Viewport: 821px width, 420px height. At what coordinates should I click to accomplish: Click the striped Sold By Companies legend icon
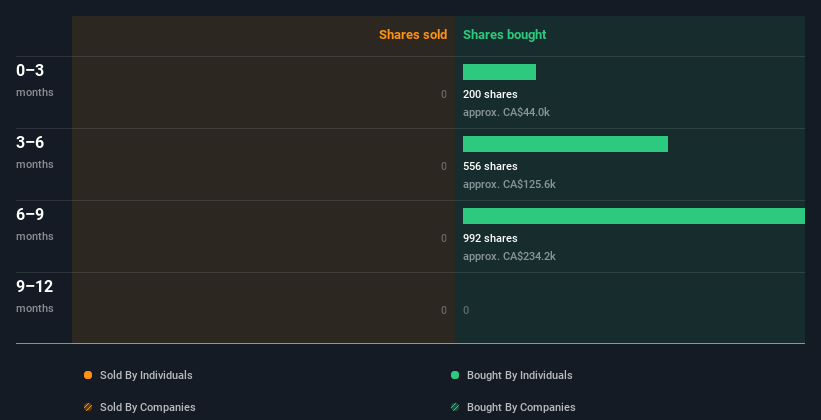pos(88,407)
